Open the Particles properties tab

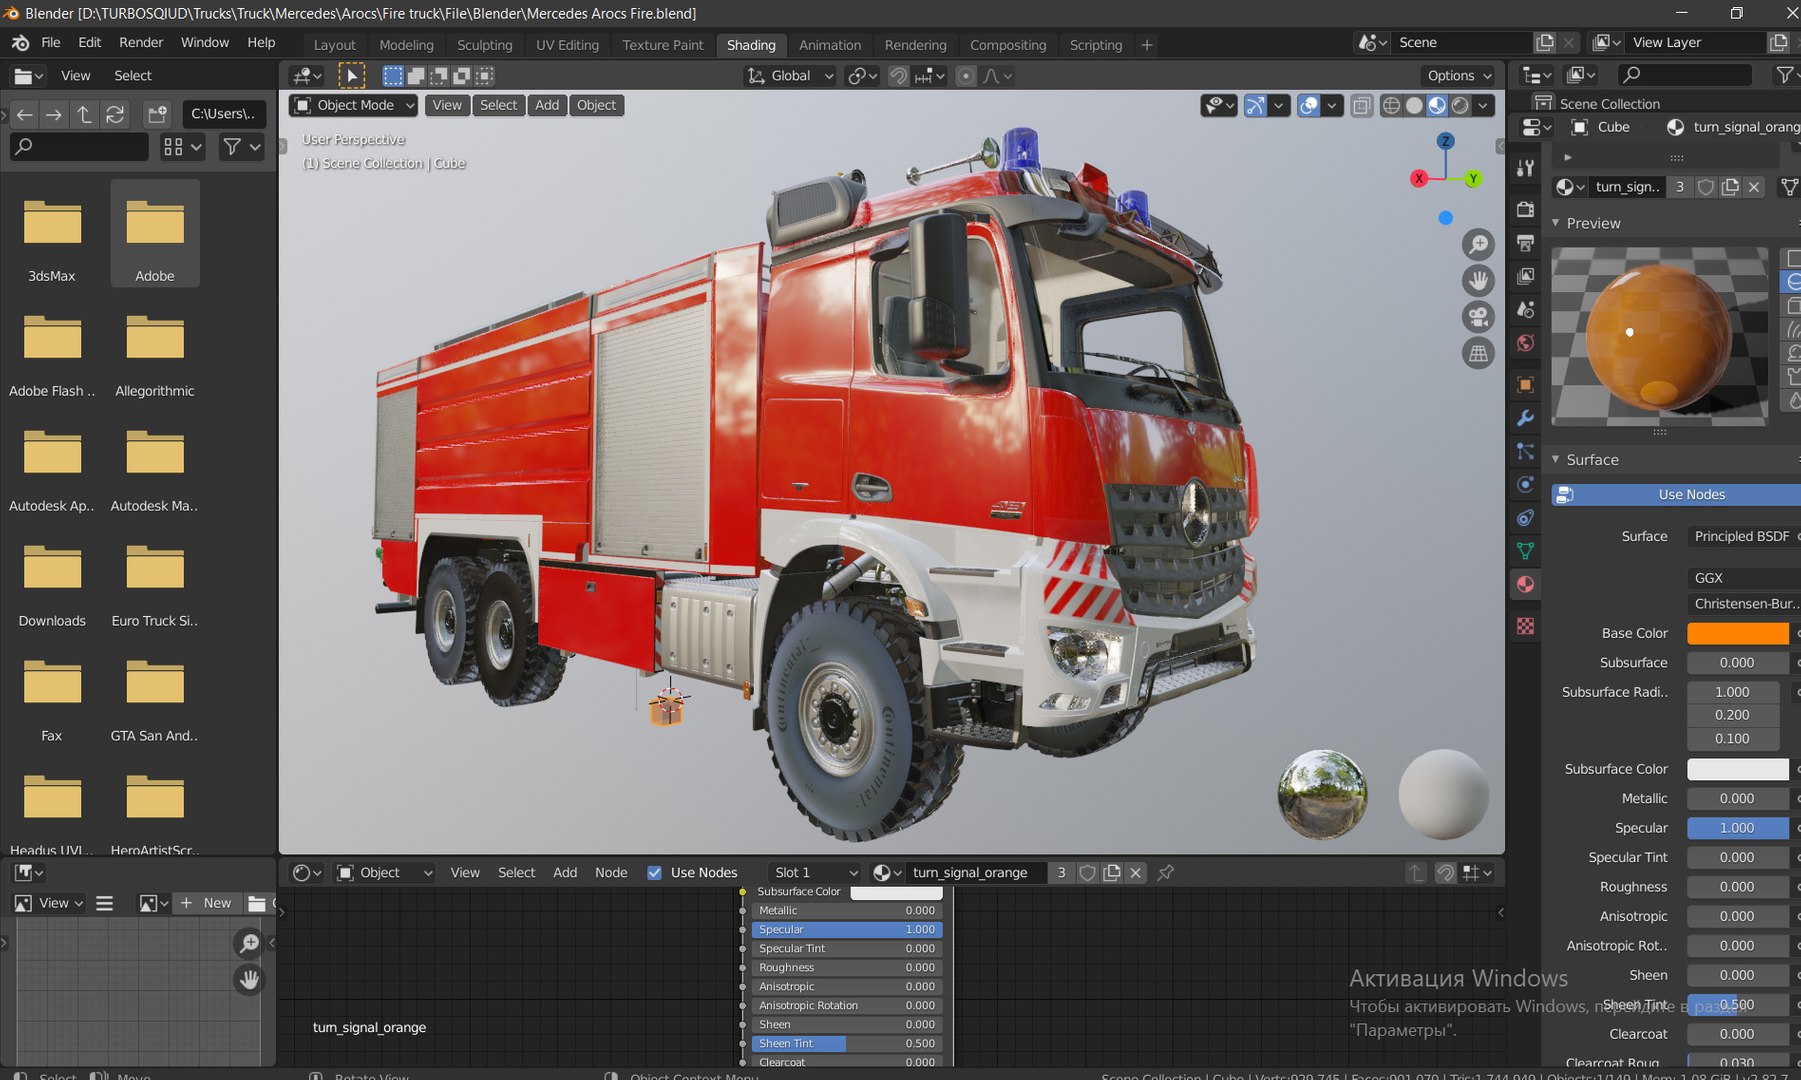pos(1525,452)
